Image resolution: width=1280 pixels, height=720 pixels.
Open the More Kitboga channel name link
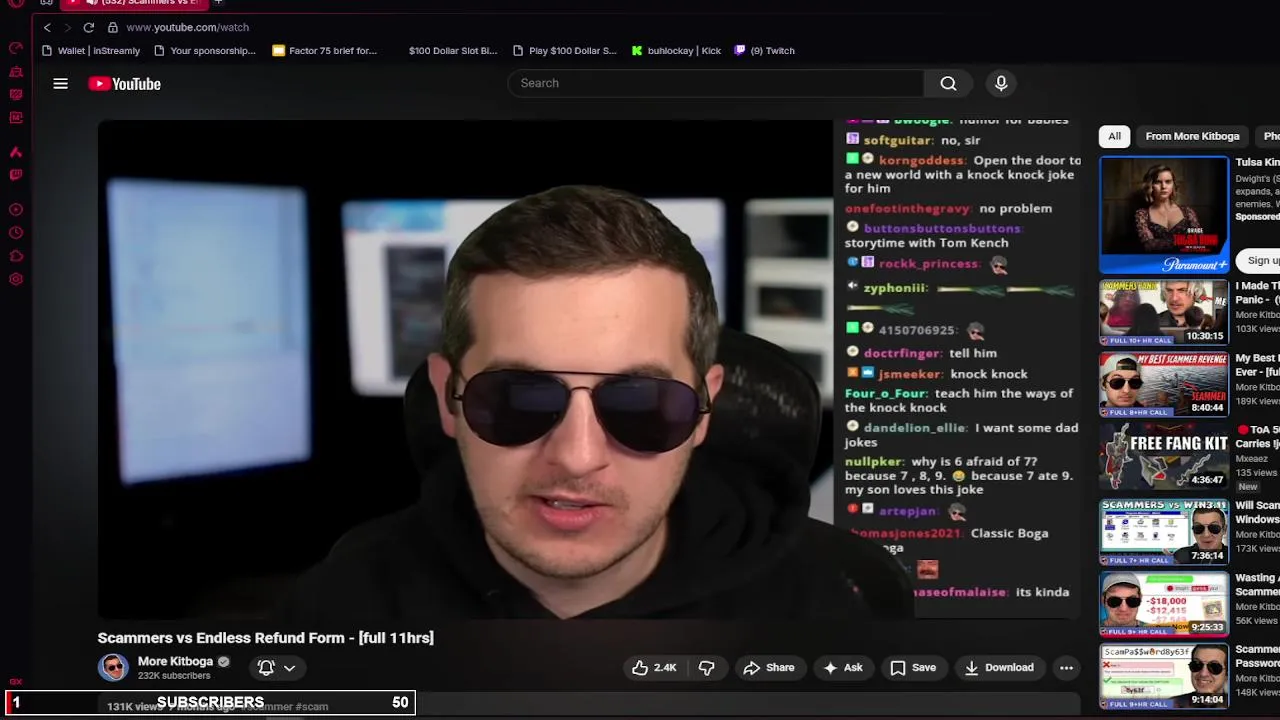[175, 661]
